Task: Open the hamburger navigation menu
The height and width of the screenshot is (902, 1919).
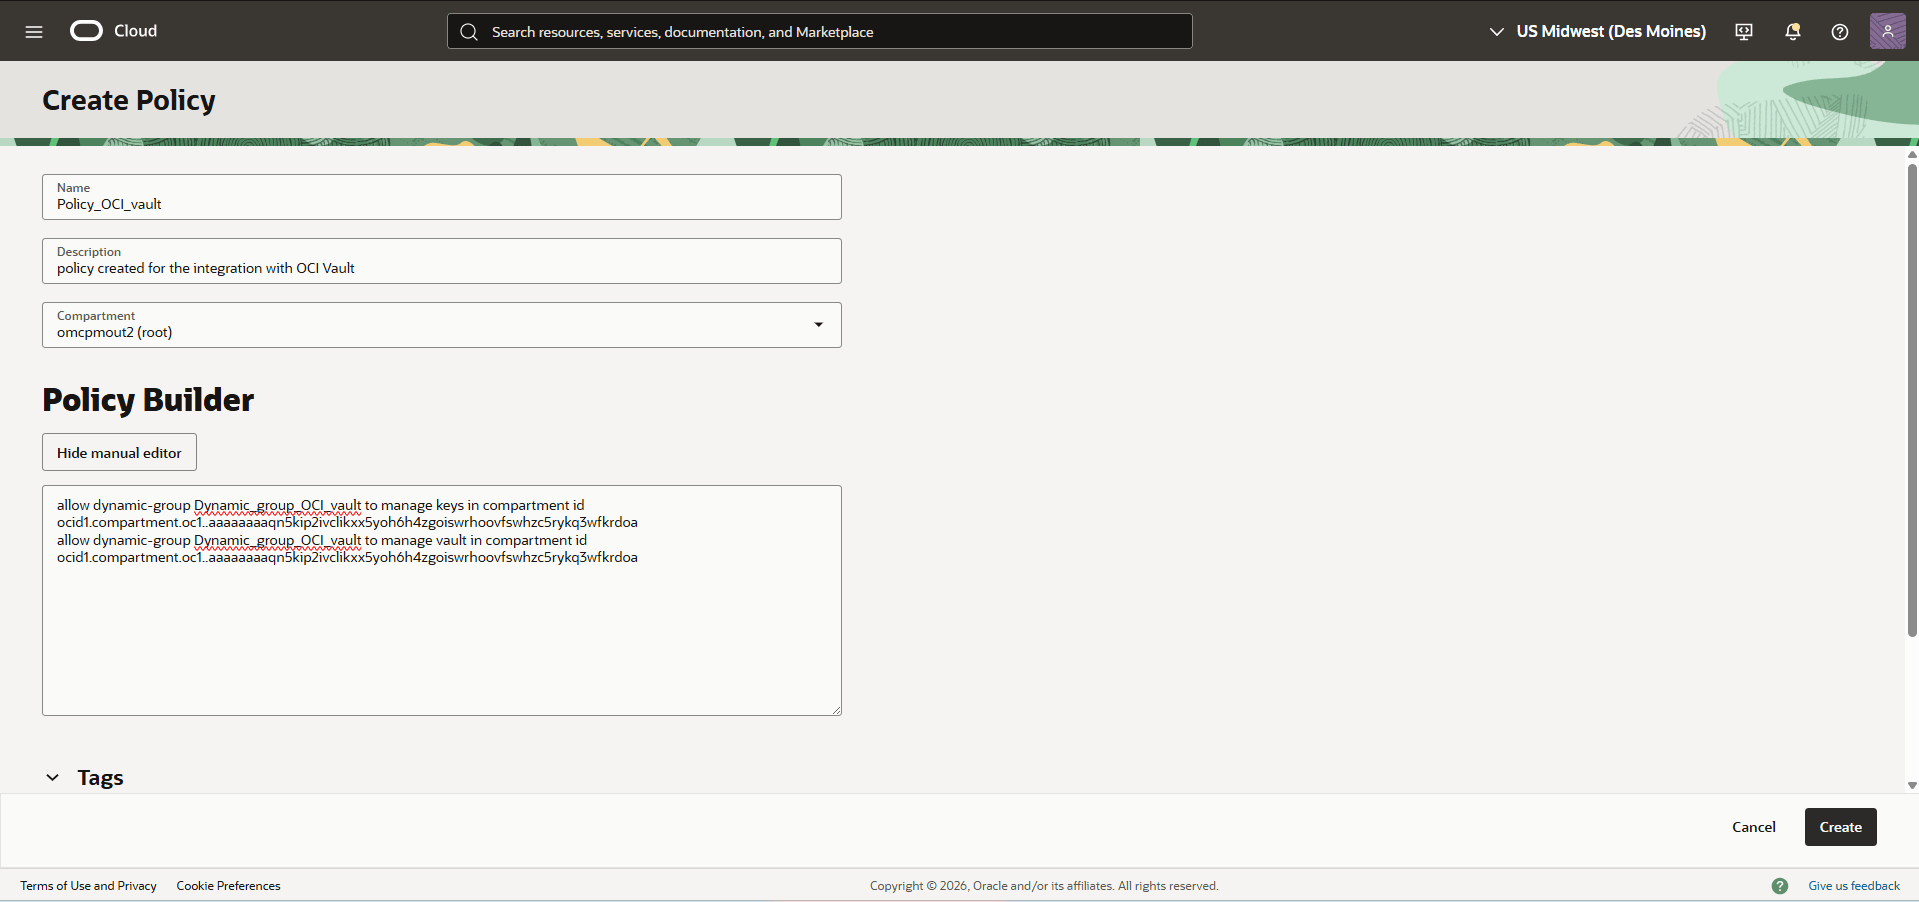Action: coord(34,31)
